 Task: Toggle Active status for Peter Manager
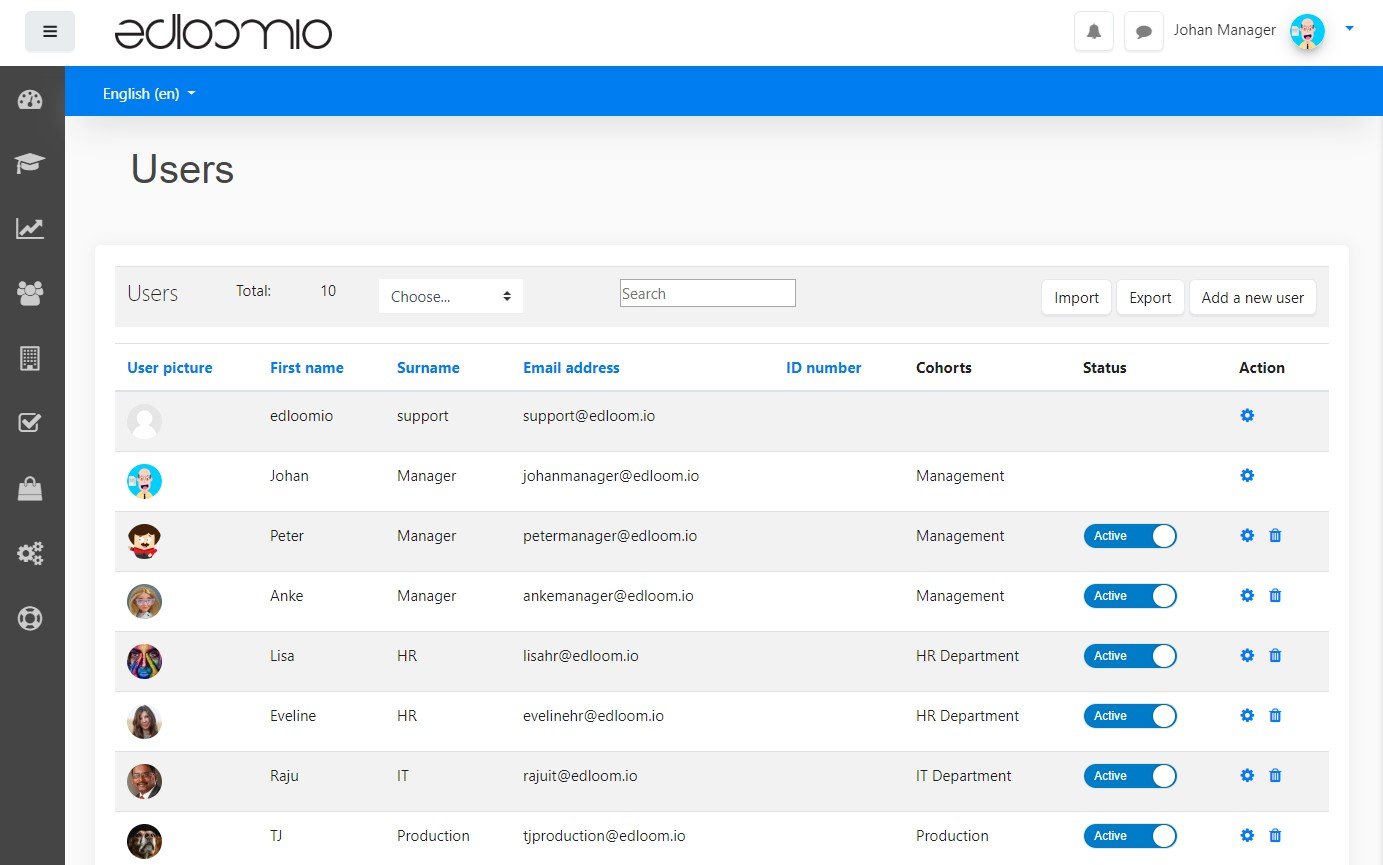click(1130, 536)
